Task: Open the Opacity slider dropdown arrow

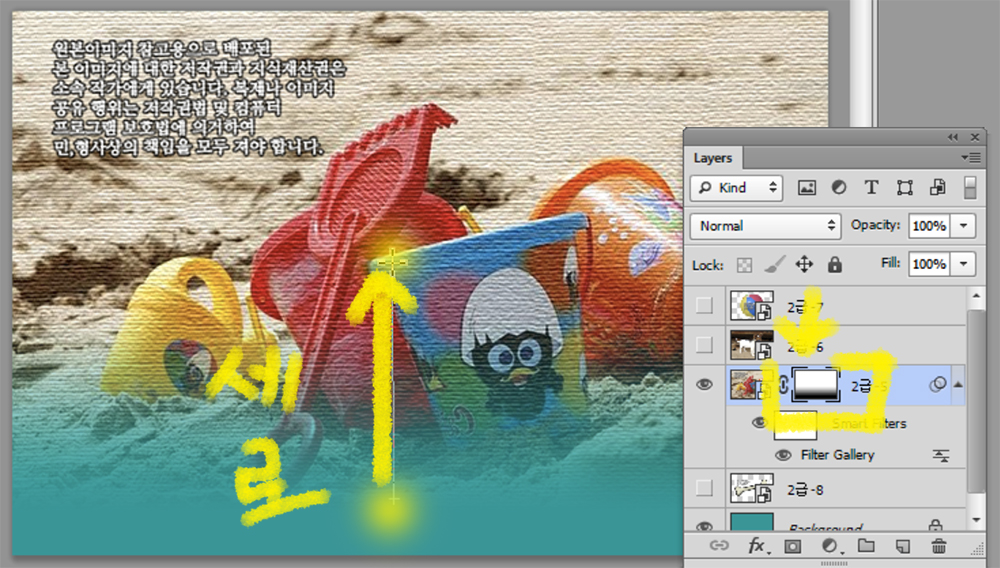Action: pyautogui.click(x=963, y=226)
